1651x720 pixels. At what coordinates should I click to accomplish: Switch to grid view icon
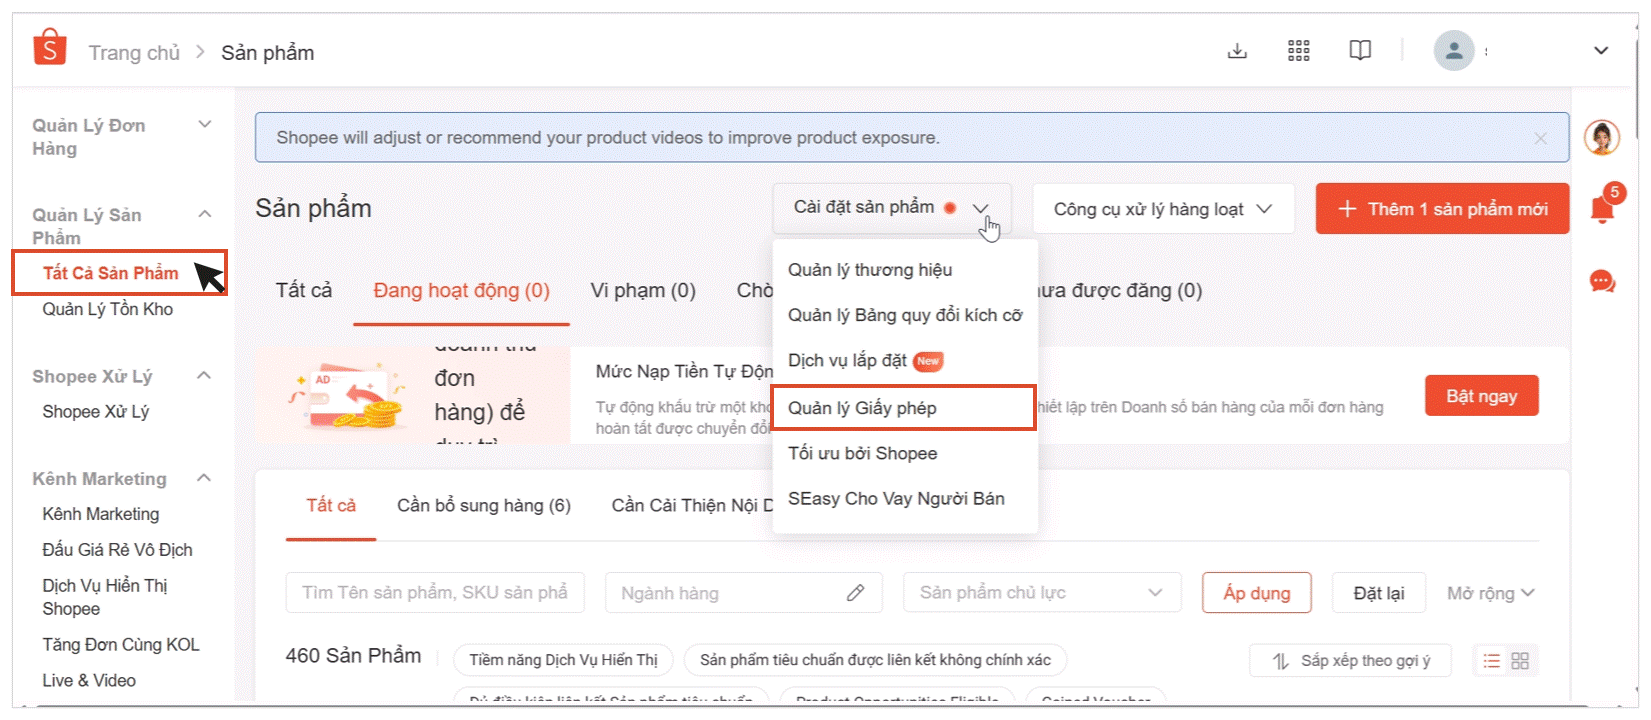[x=1520, y=661]
